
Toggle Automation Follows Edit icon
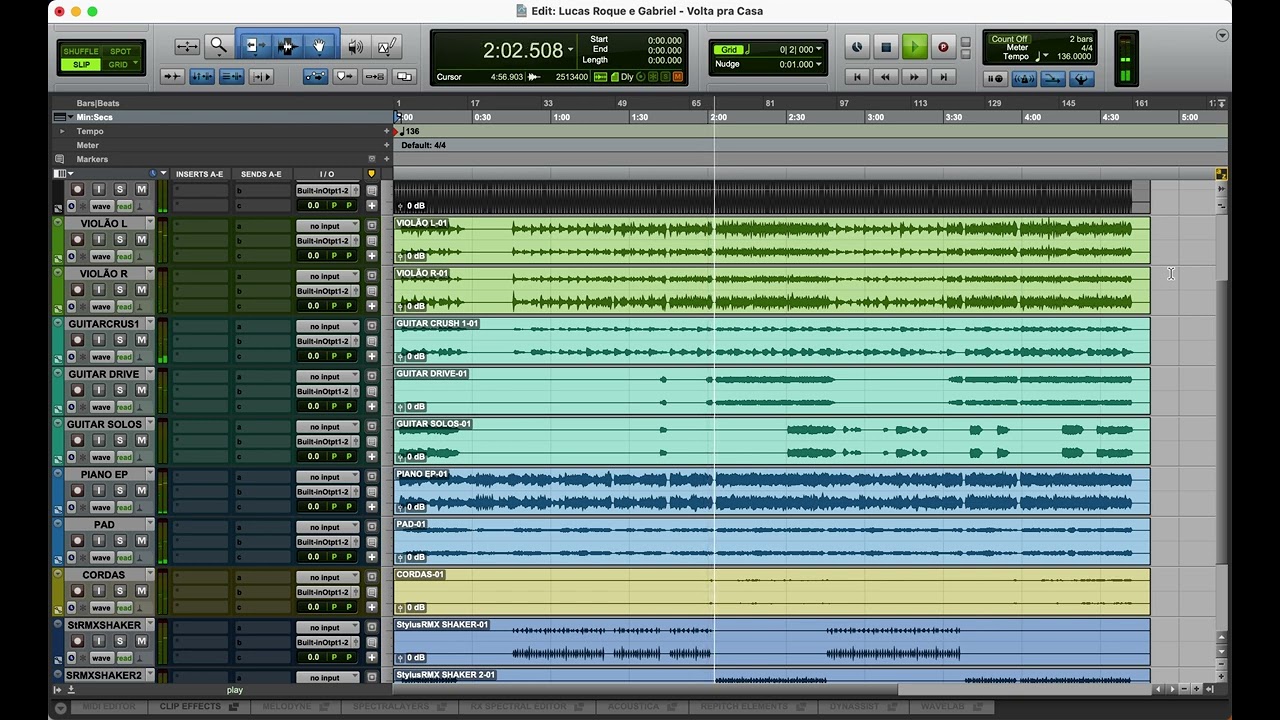tap(315, 76)
